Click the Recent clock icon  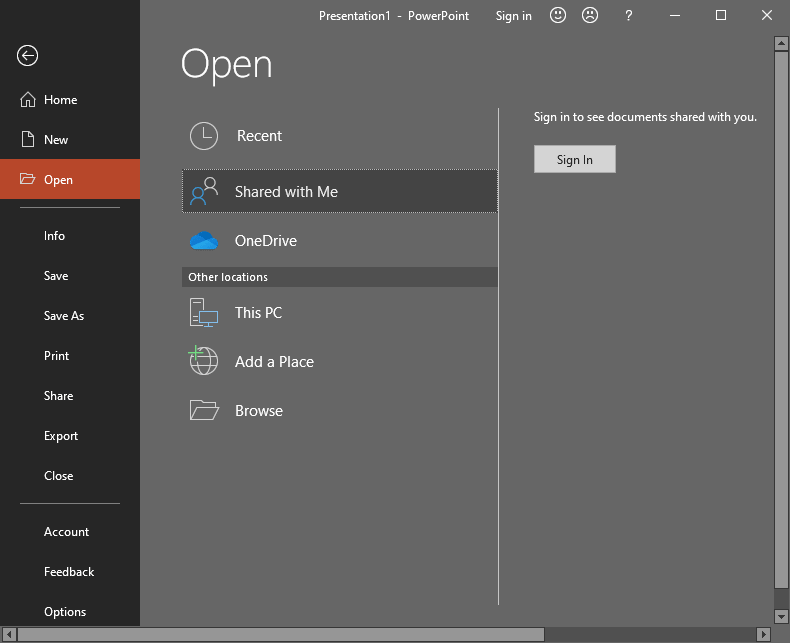point(204,136)
